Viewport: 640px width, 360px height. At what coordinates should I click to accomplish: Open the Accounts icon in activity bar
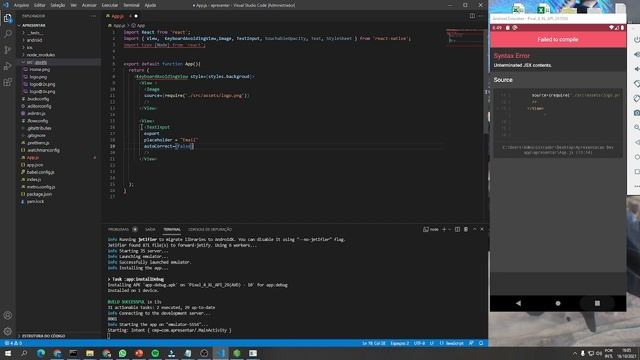pyautogui.click(x=8, y=315)
